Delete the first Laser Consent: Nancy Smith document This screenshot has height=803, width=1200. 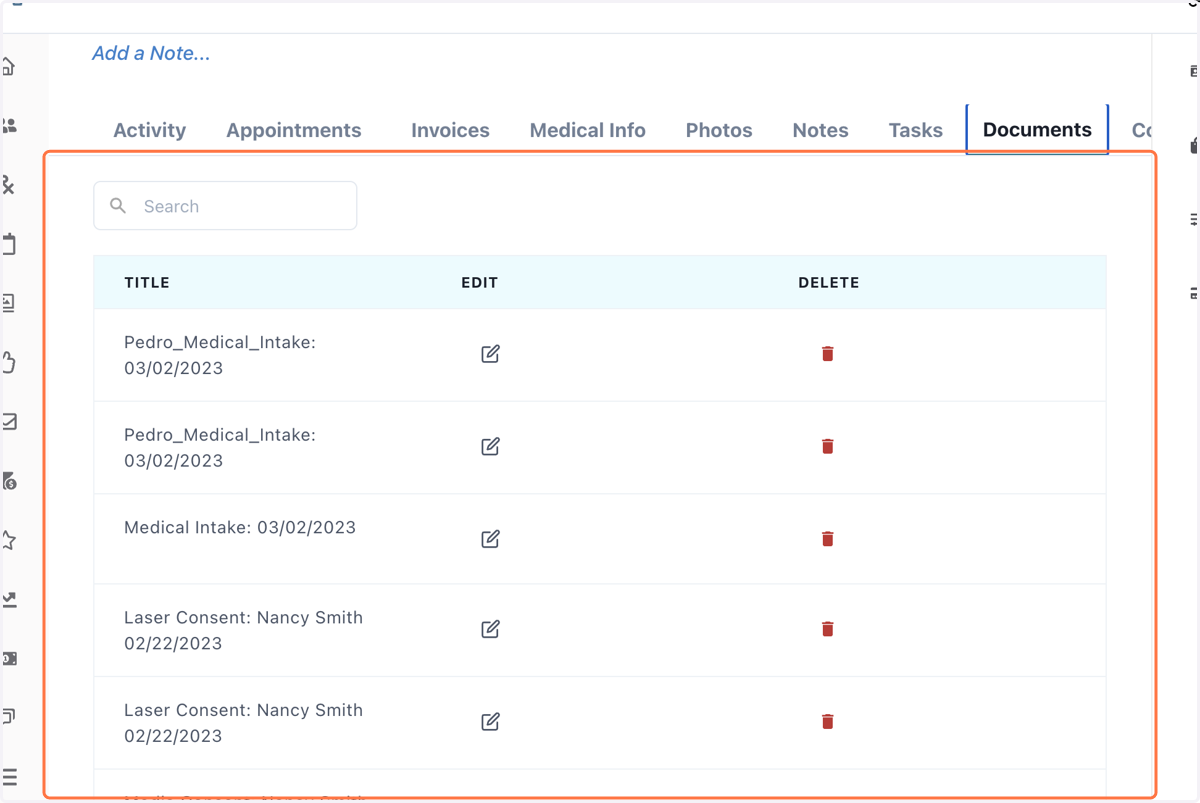tap(827, 629)
